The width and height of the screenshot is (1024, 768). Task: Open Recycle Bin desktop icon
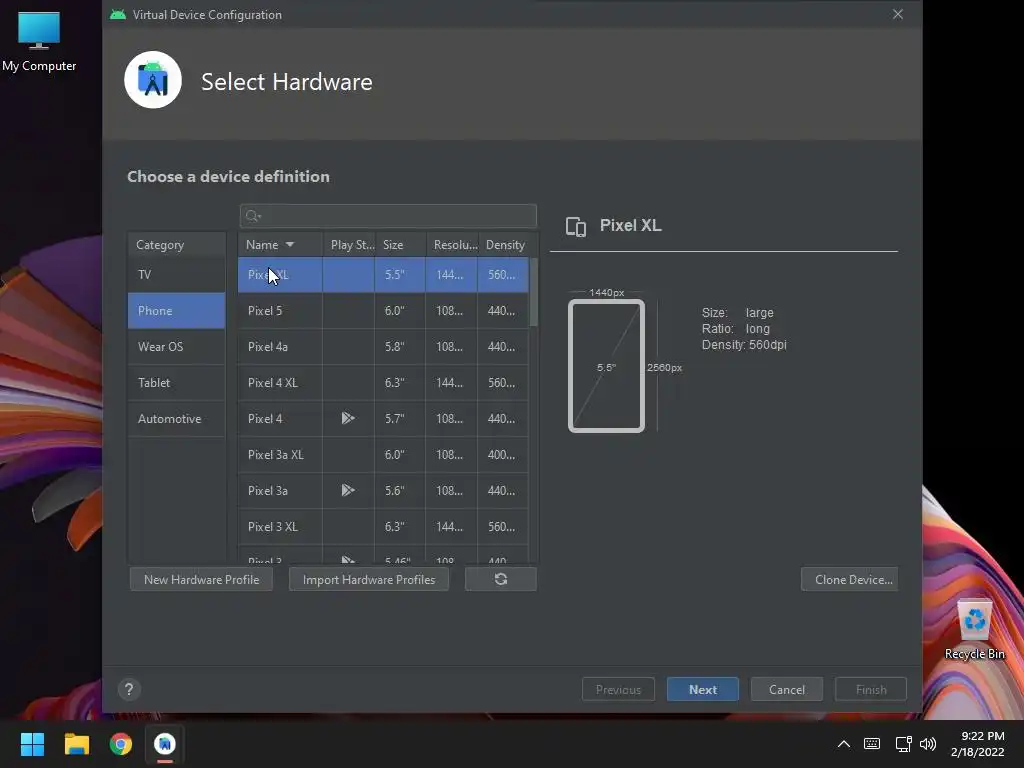coord(974,630)
